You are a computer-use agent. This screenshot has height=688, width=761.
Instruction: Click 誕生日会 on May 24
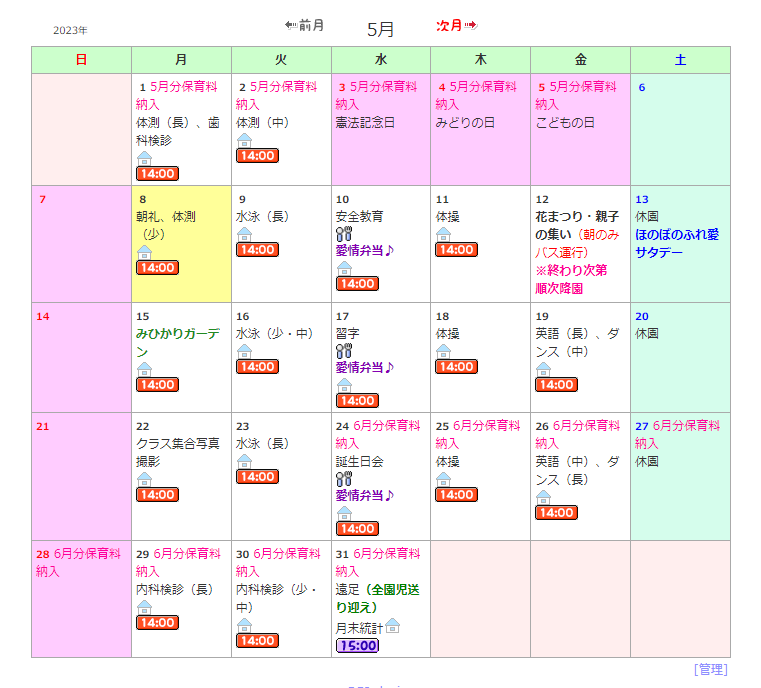click(x=360, y=461)
